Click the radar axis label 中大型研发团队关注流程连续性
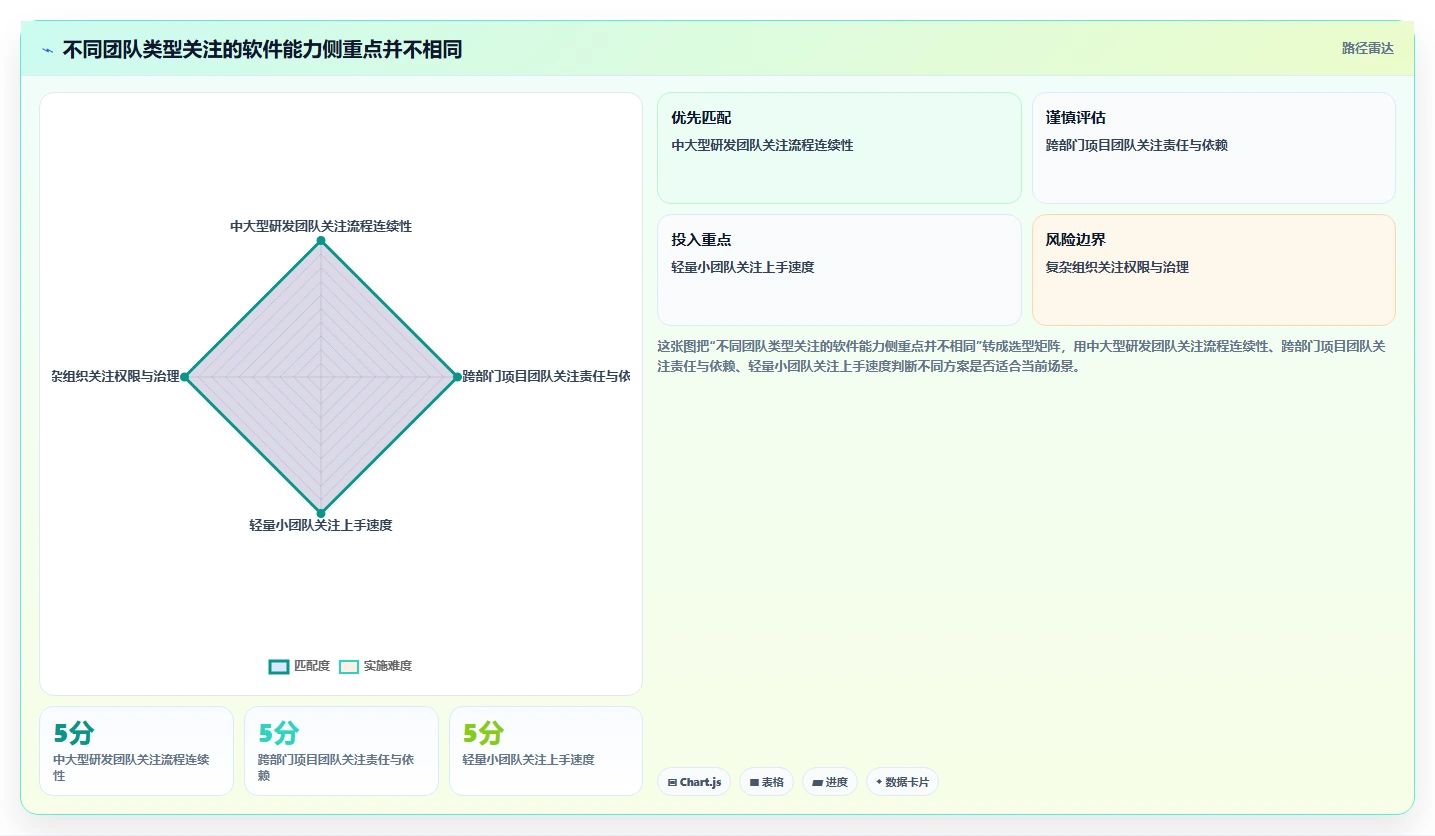The width and height of the screenshot is (1435, 836). coord(321,226)
